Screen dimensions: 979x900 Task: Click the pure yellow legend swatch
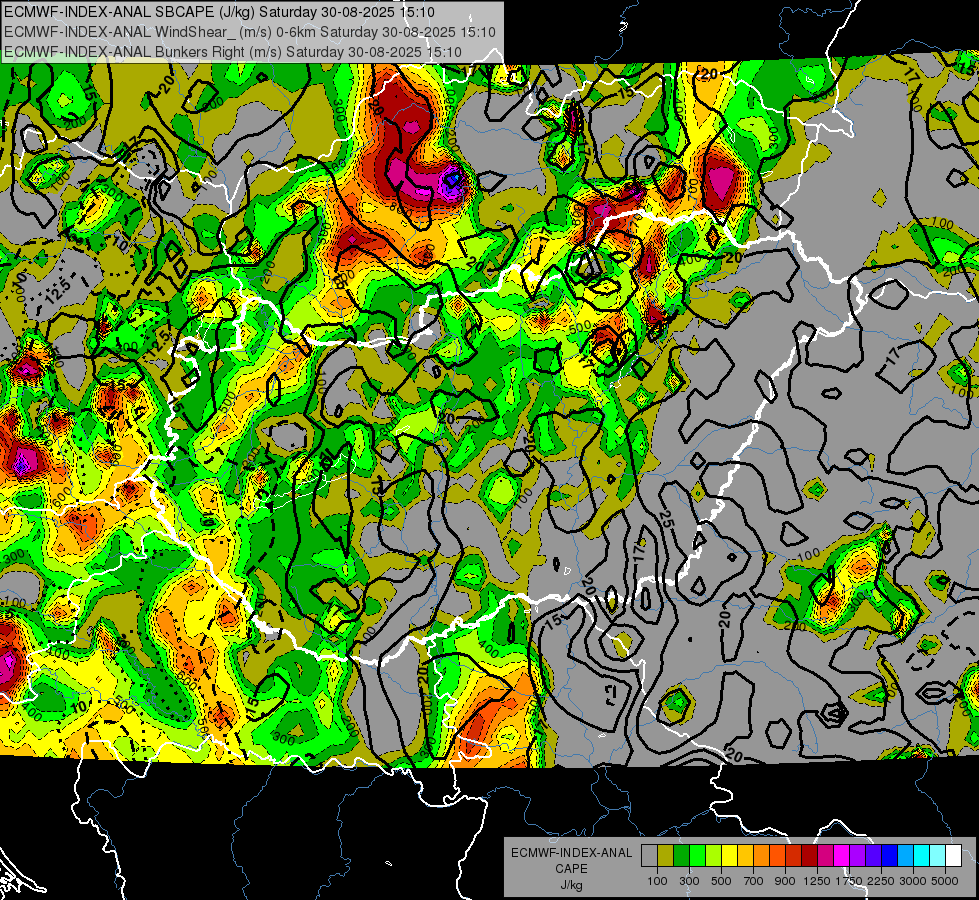click(x=729, y=856)
